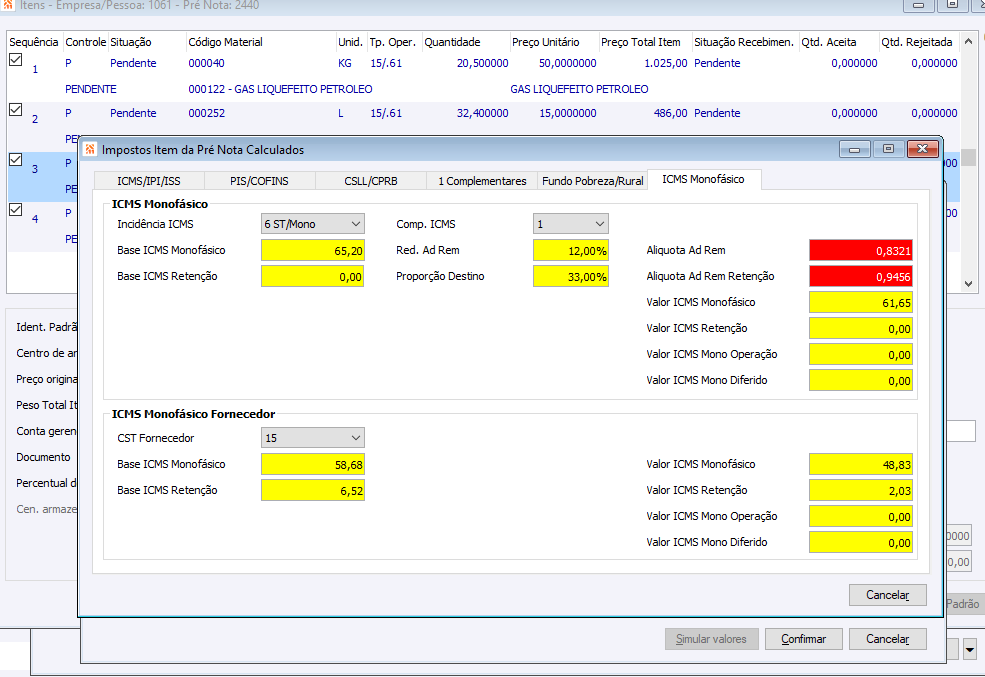985x677 pixels.
Task: Click the items grid scroll-up arrow
Action: point(968,42)
